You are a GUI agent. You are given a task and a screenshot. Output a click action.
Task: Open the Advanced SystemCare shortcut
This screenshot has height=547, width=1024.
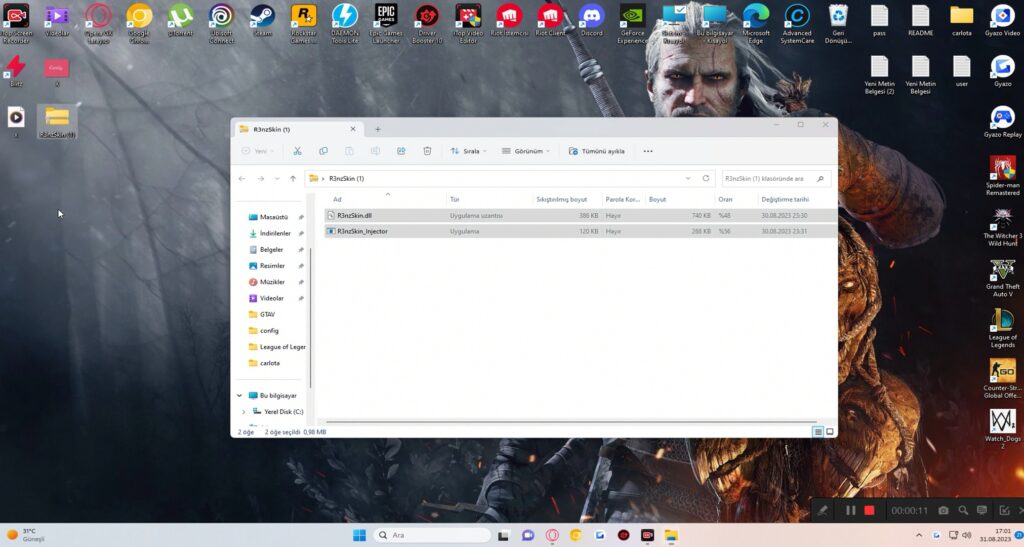(797, 23)
